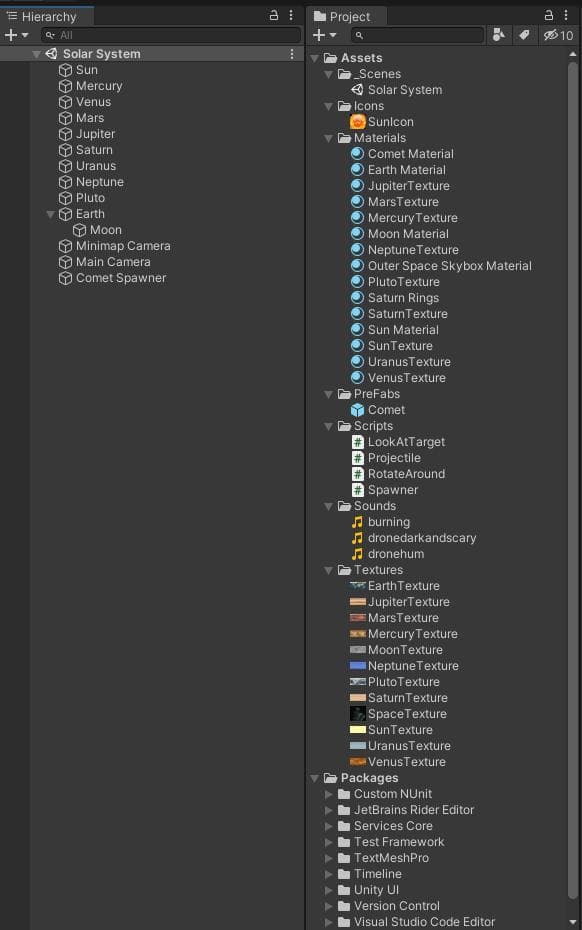This screenshot has height=930, width=582.
Task: Select the RotateAround script
Action: tap(406, 474)
